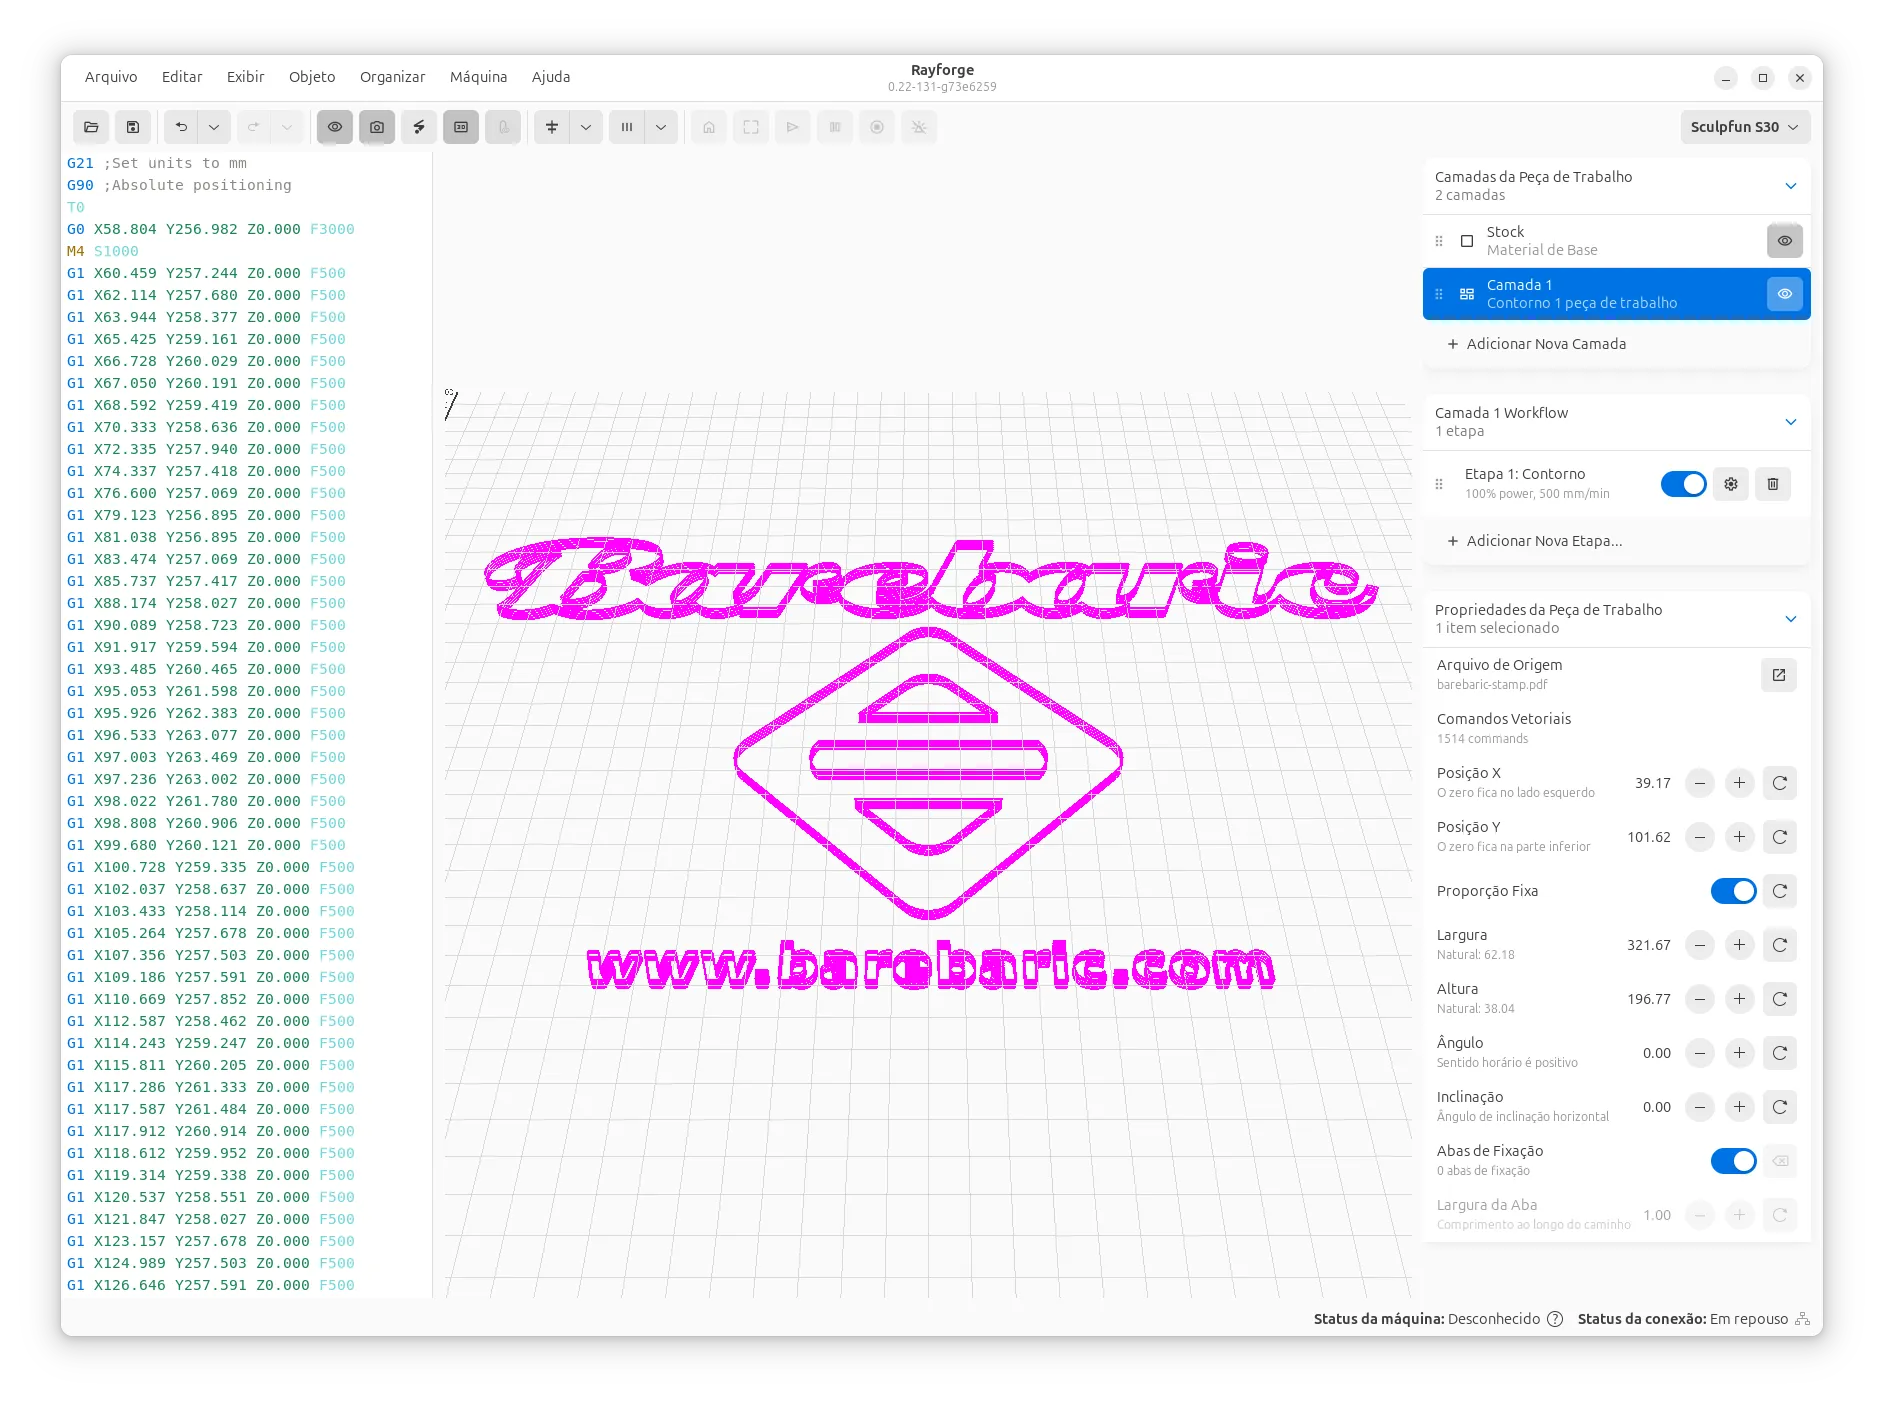Turn off Proporção Fixa
1884x1403 pixels.
[1734, 890]
